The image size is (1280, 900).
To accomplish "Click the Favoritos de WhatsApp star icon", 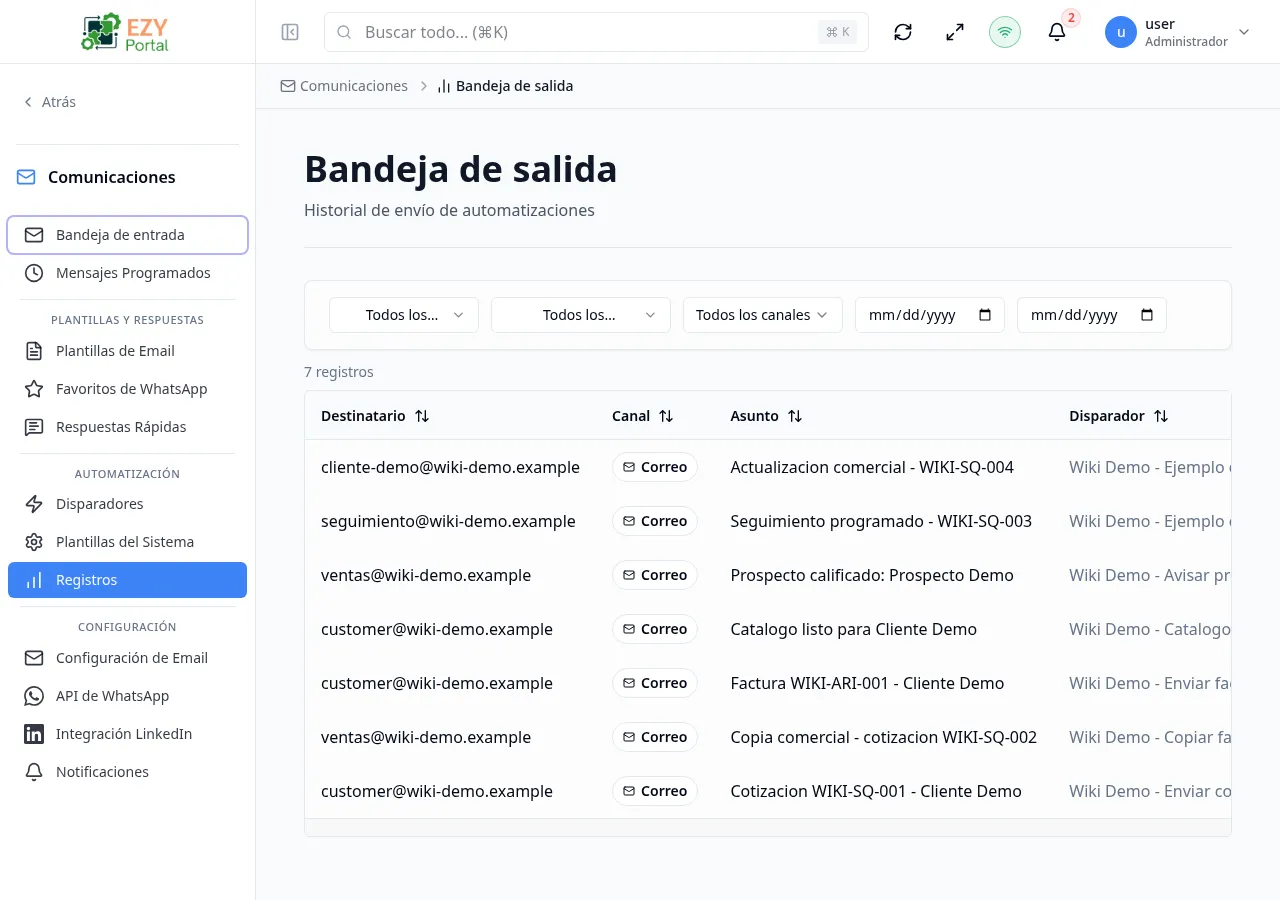I will (x=34, y=389).
